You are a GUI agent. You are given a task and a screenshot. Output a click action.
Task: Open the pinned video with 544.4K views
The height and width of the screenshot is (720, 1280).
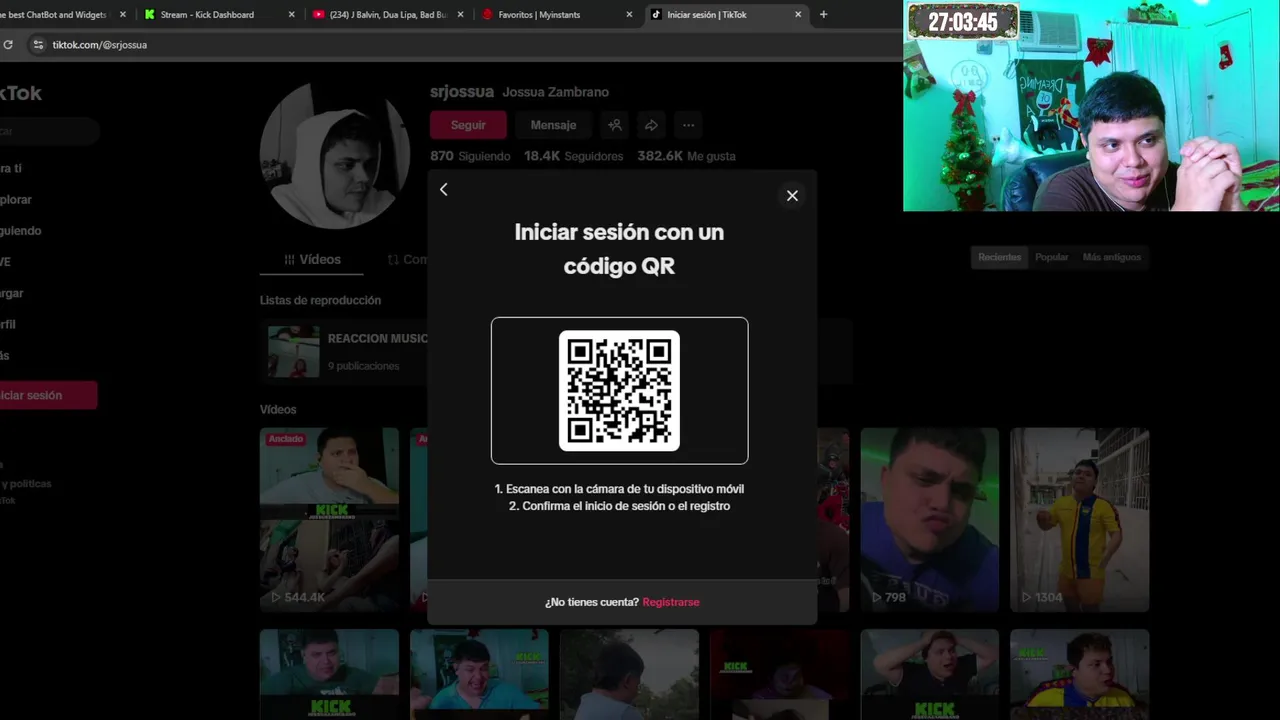[329, 519]
